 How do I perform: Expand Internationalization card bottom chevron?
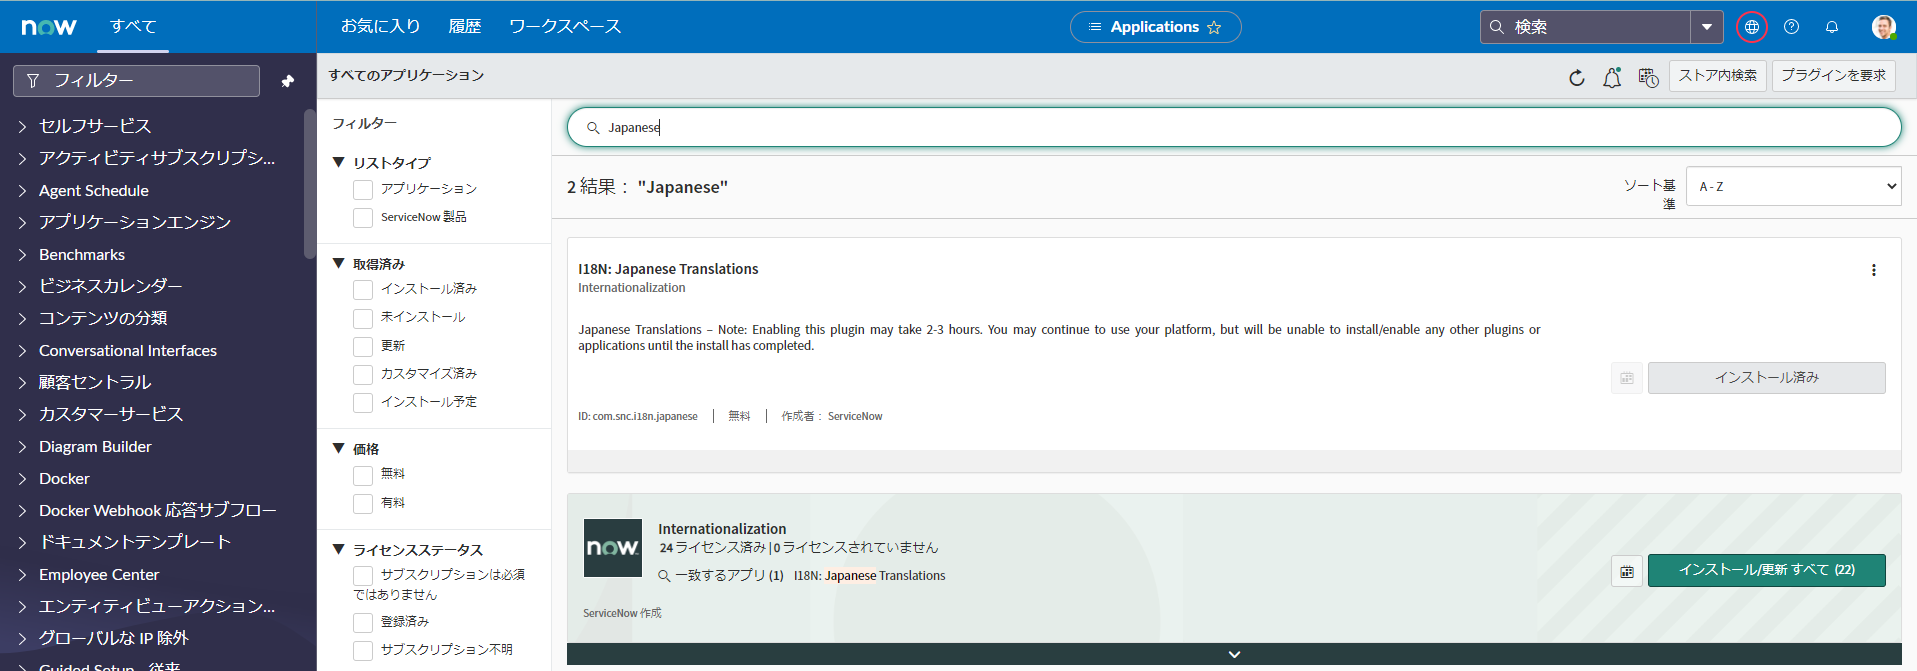[x=1234, y=654]
